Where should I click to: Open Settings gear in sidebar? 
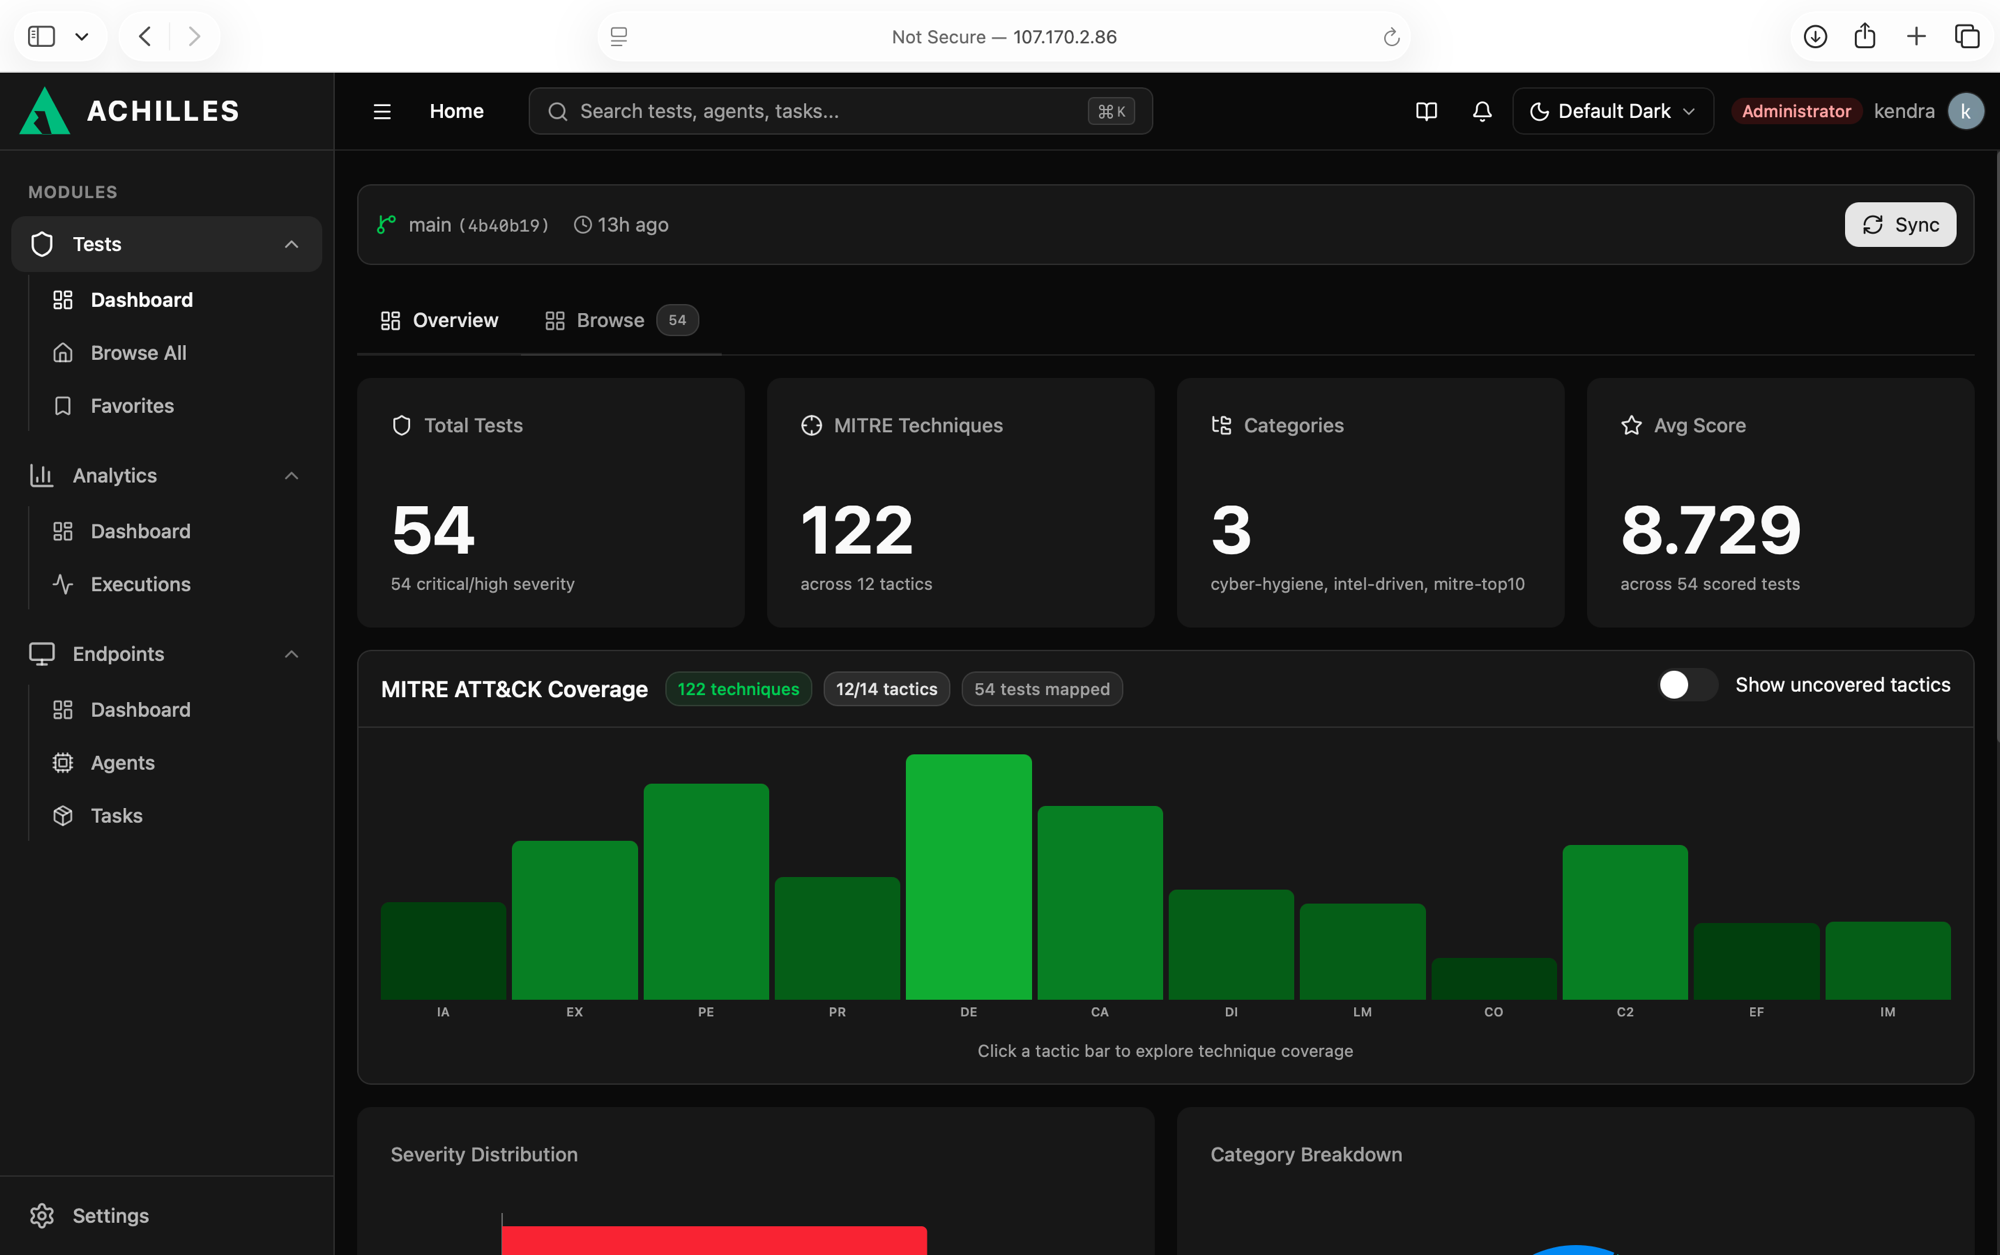(x=42, y=1215)
